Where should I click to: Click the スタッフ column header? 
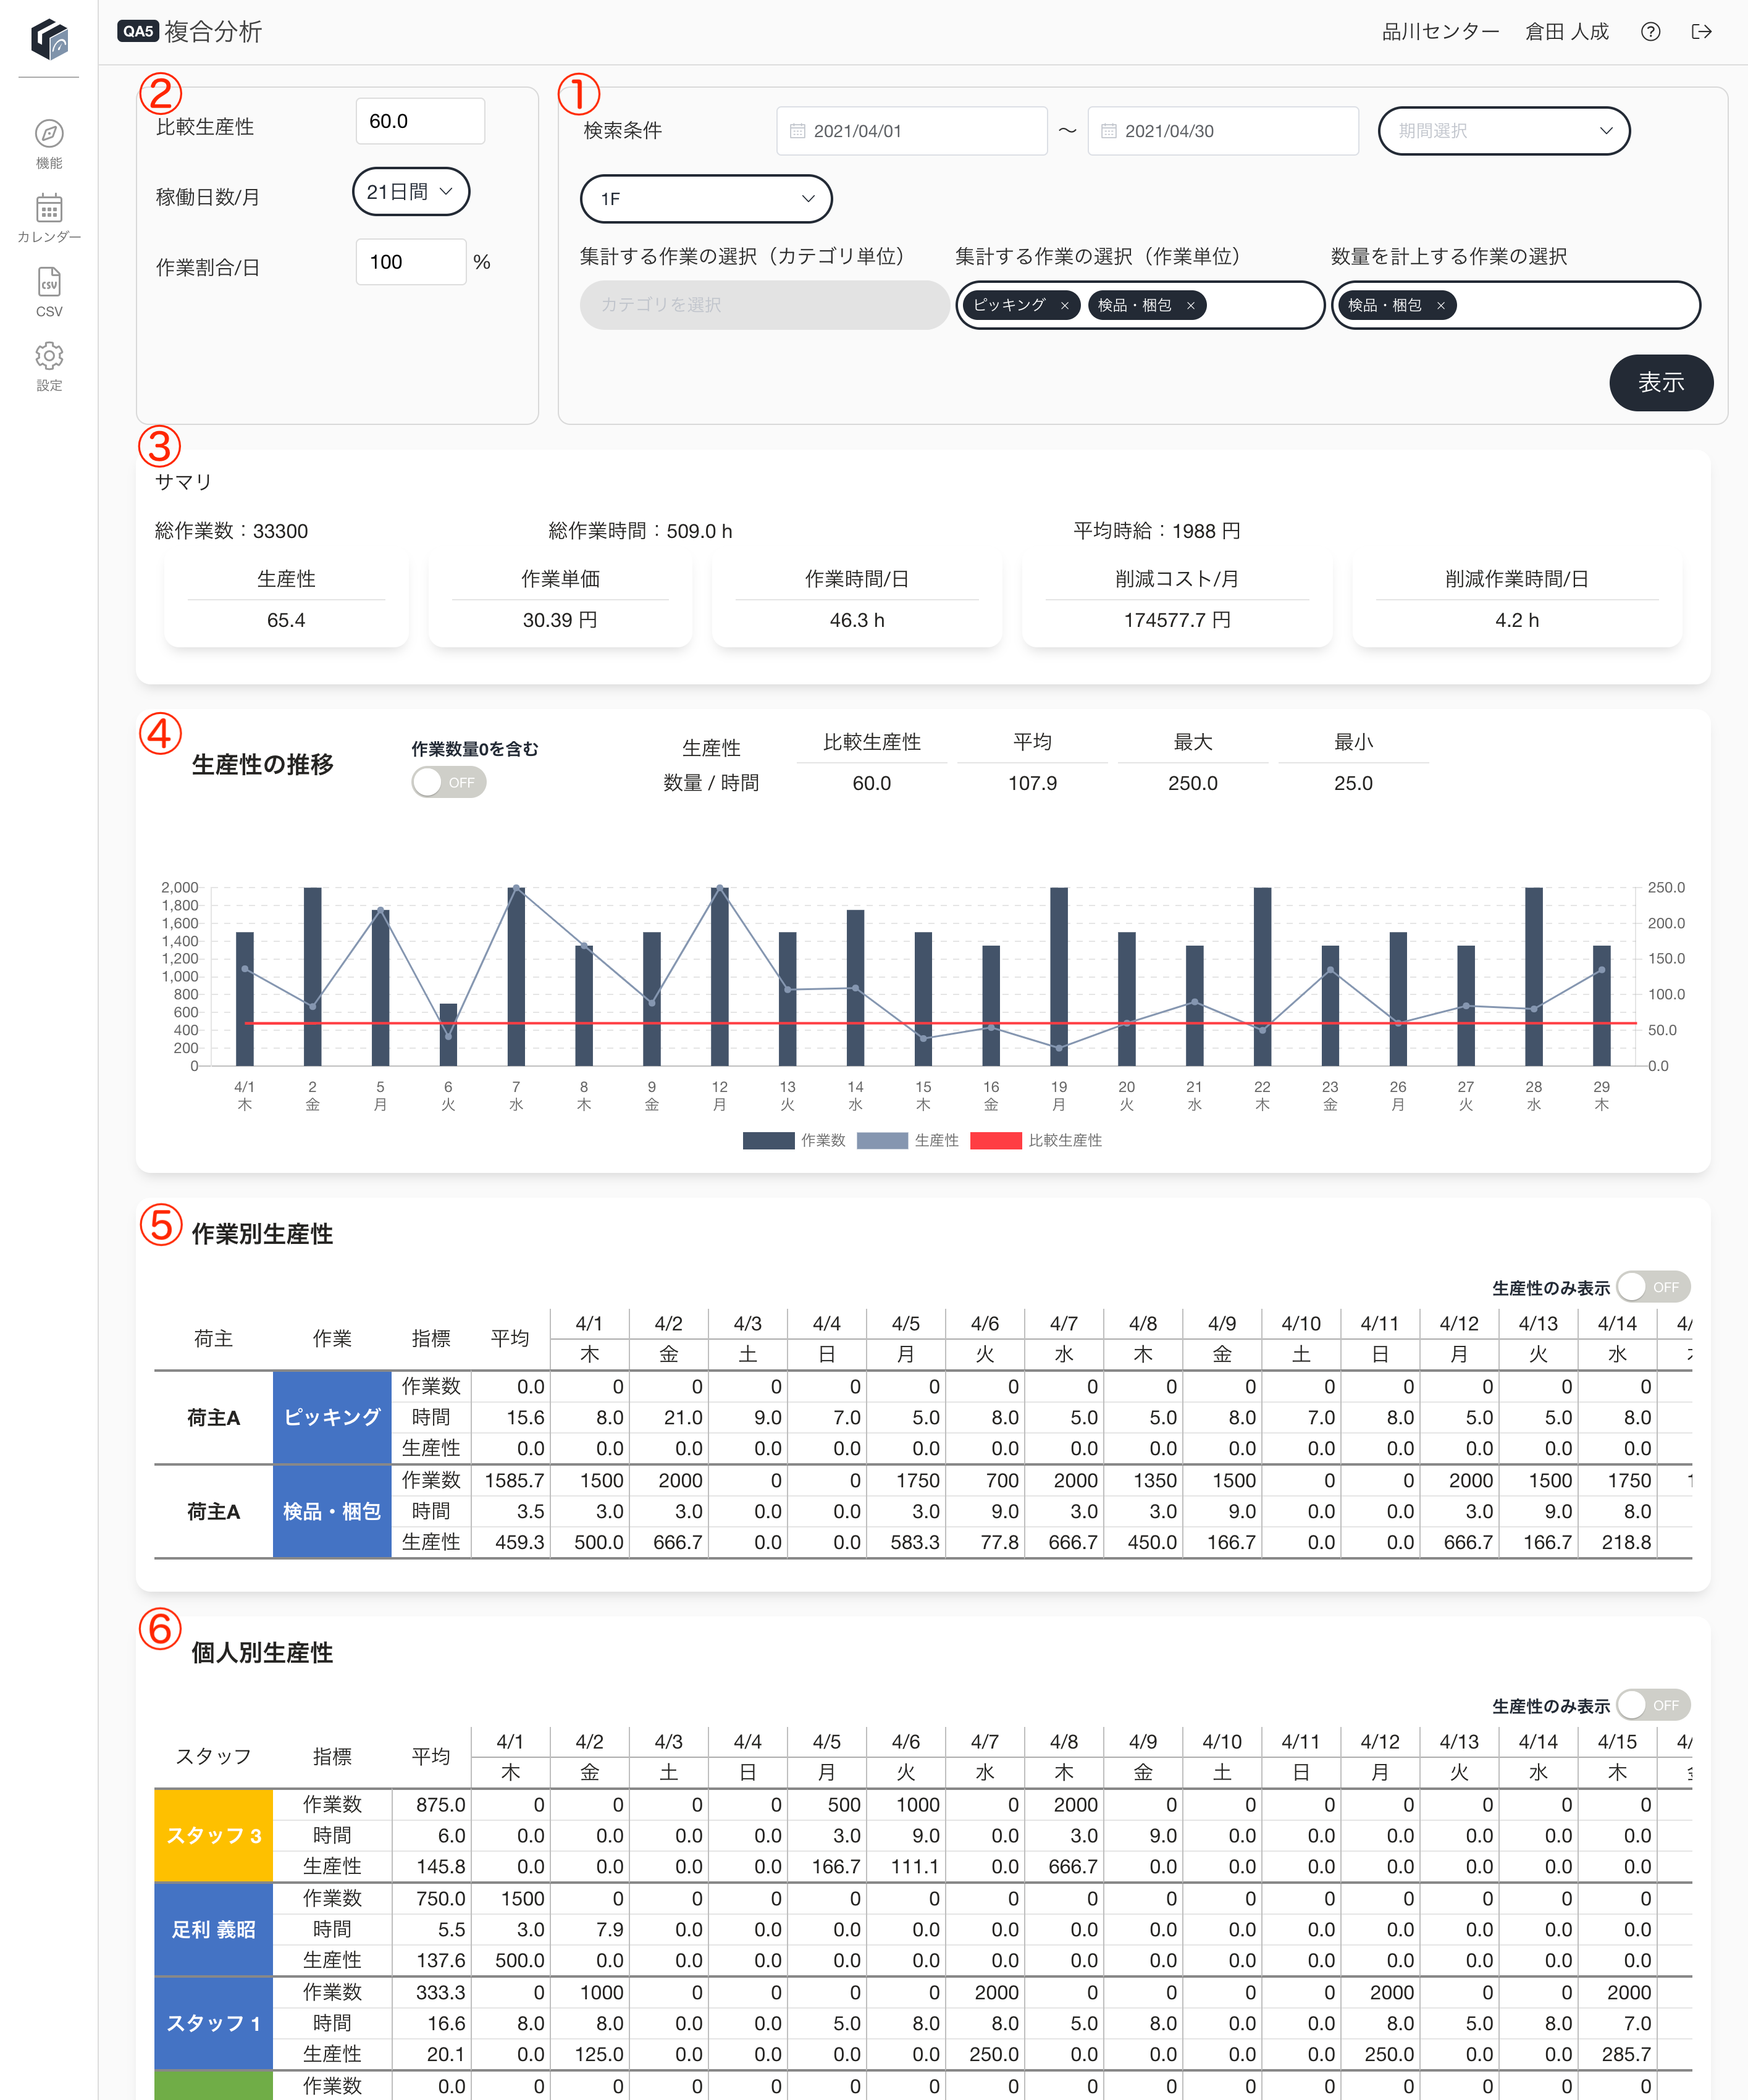click(x=213, y=1756)
